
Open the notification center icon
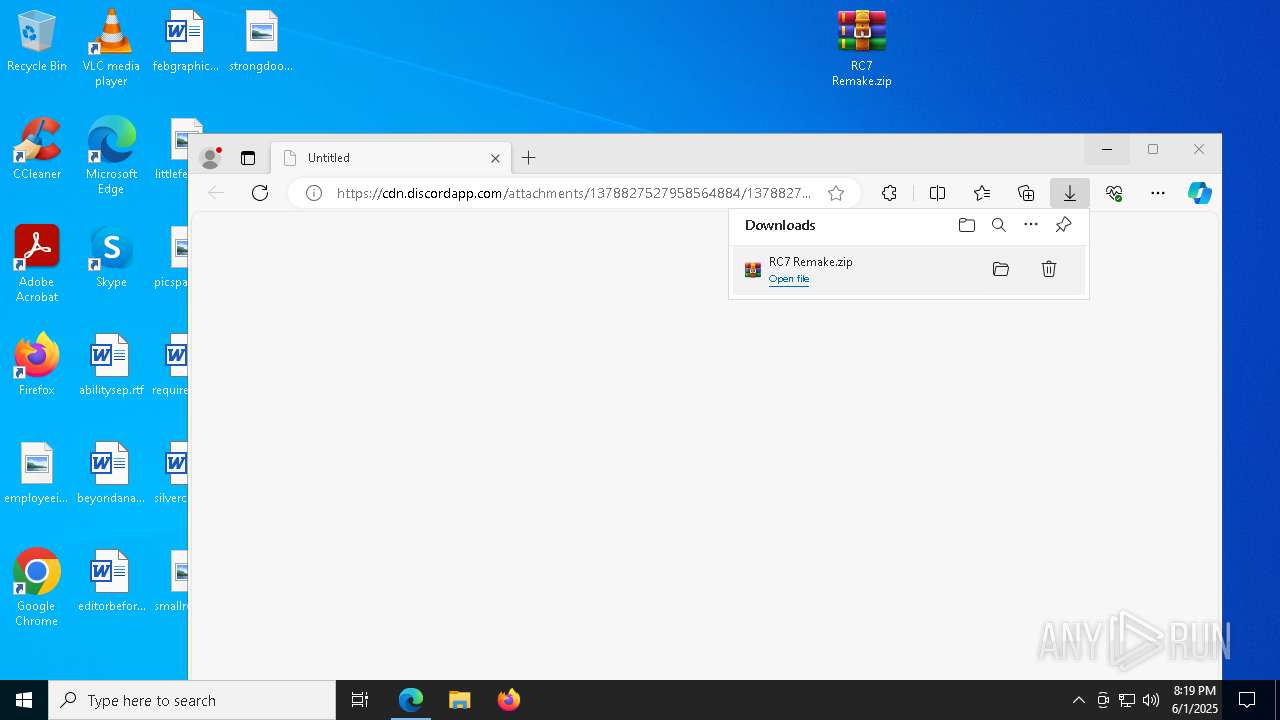[1247, 700]
